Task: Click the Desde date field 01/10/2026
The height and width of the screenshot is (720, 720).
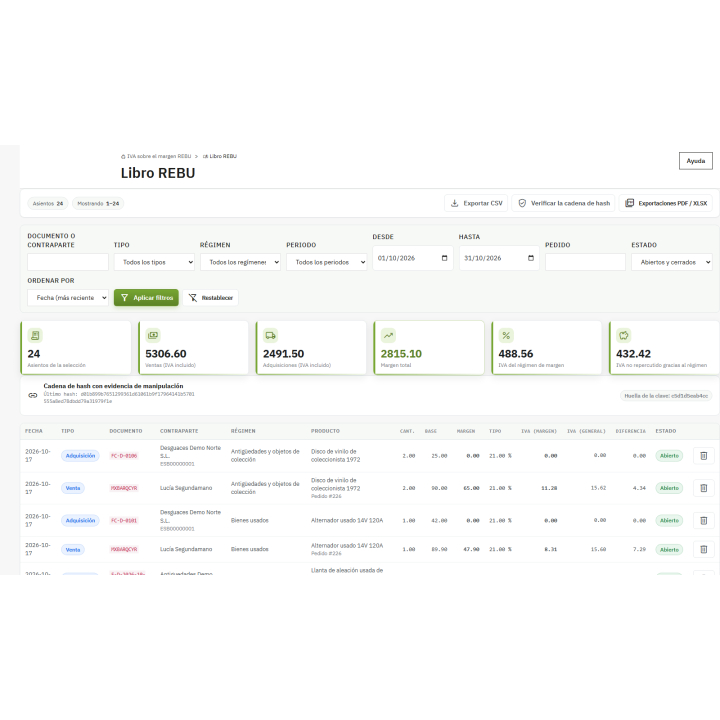Action: [412, 258]
